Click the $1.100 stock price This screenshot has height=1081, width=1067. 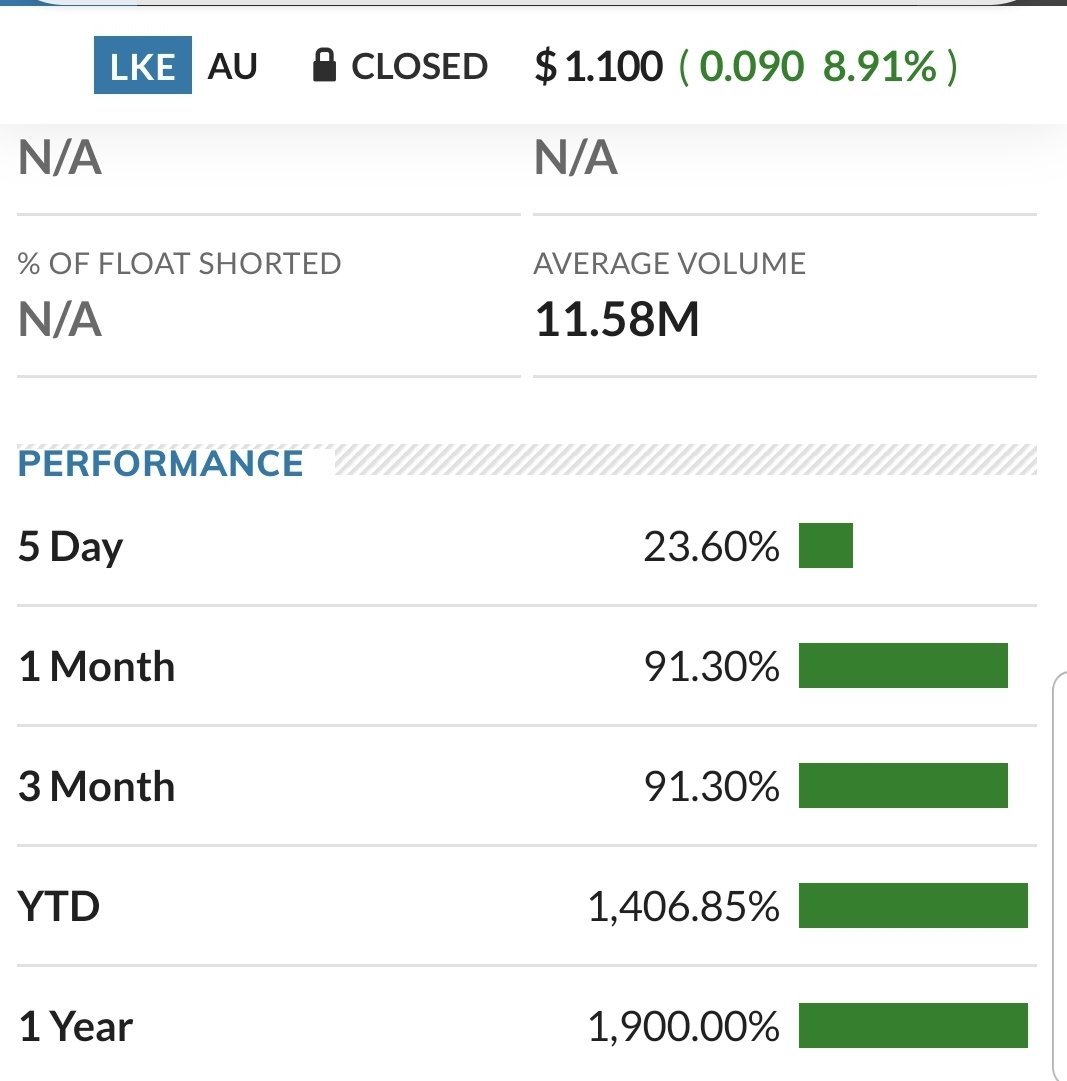(x=598, y=67)
